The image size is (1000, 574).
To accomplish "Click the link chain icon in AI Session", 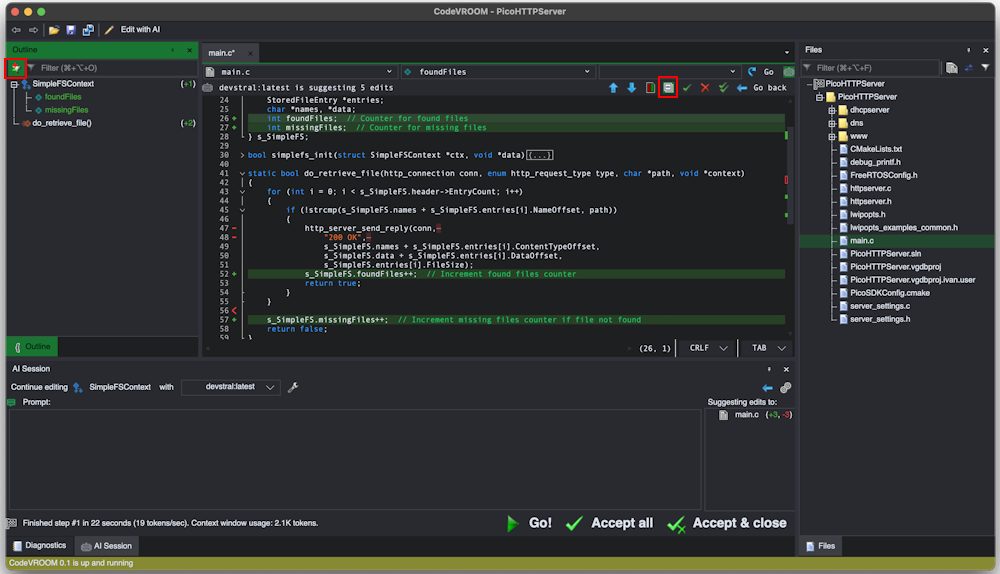I will click(x=786, y=388).
